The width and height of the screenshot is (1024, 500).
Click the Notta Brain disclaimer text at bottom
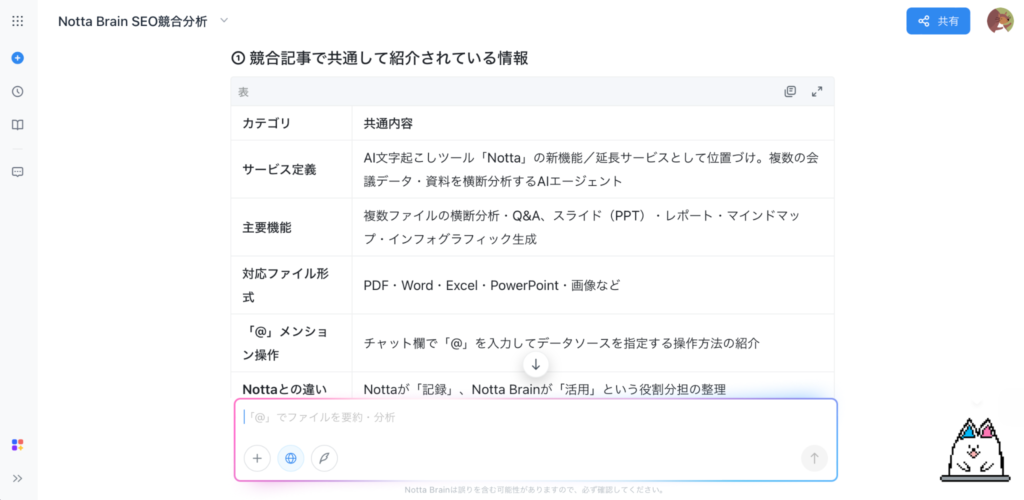tap(535, 490)
